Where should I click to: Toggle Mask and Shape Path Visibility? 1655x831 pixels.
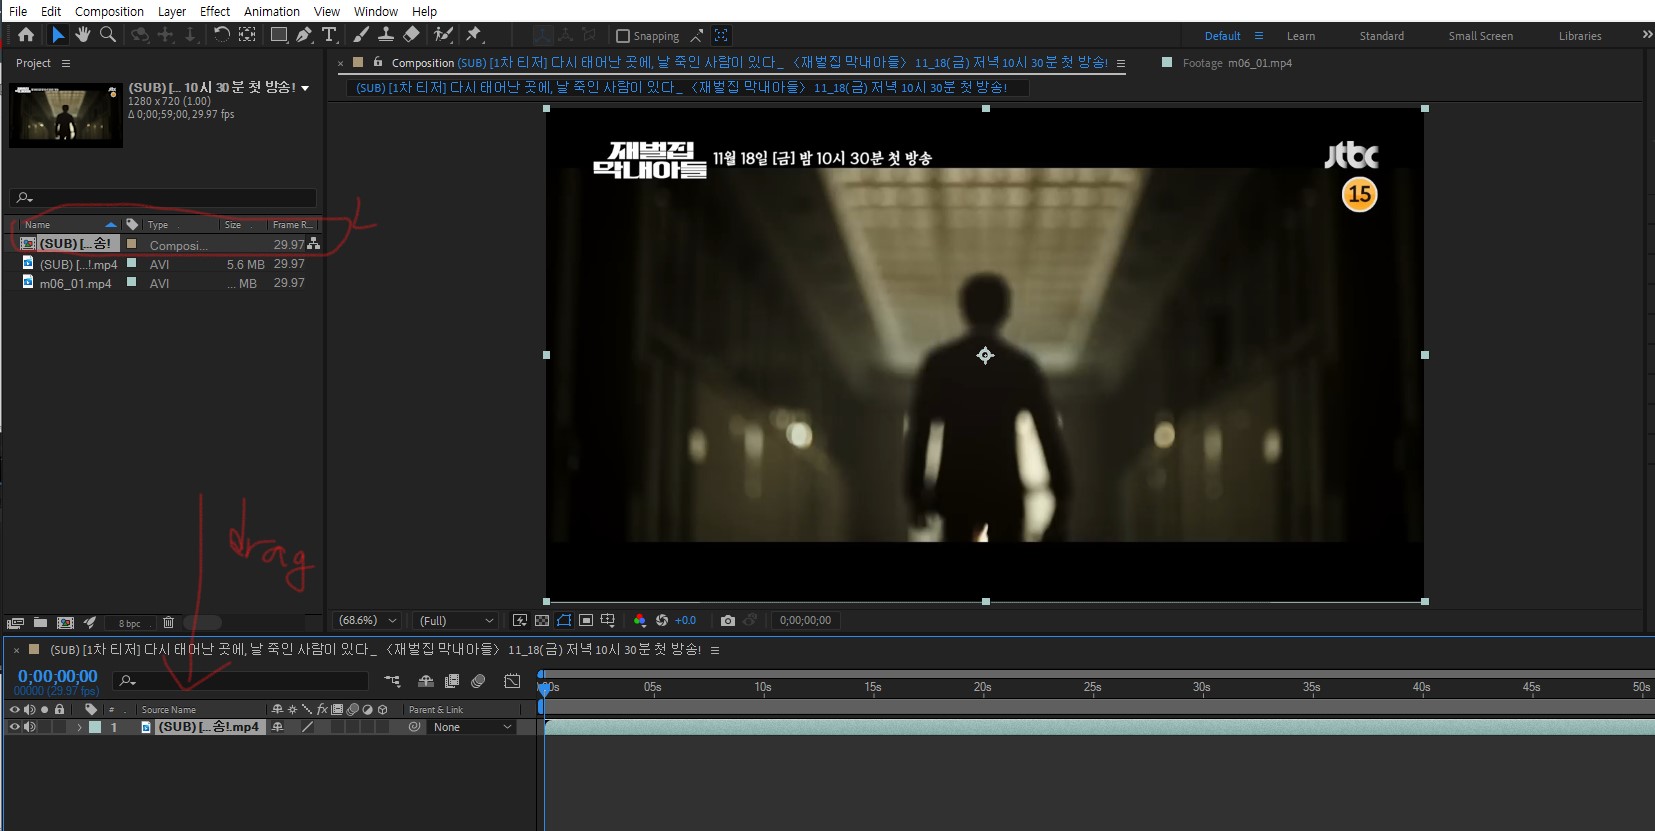tap(564, 621)
